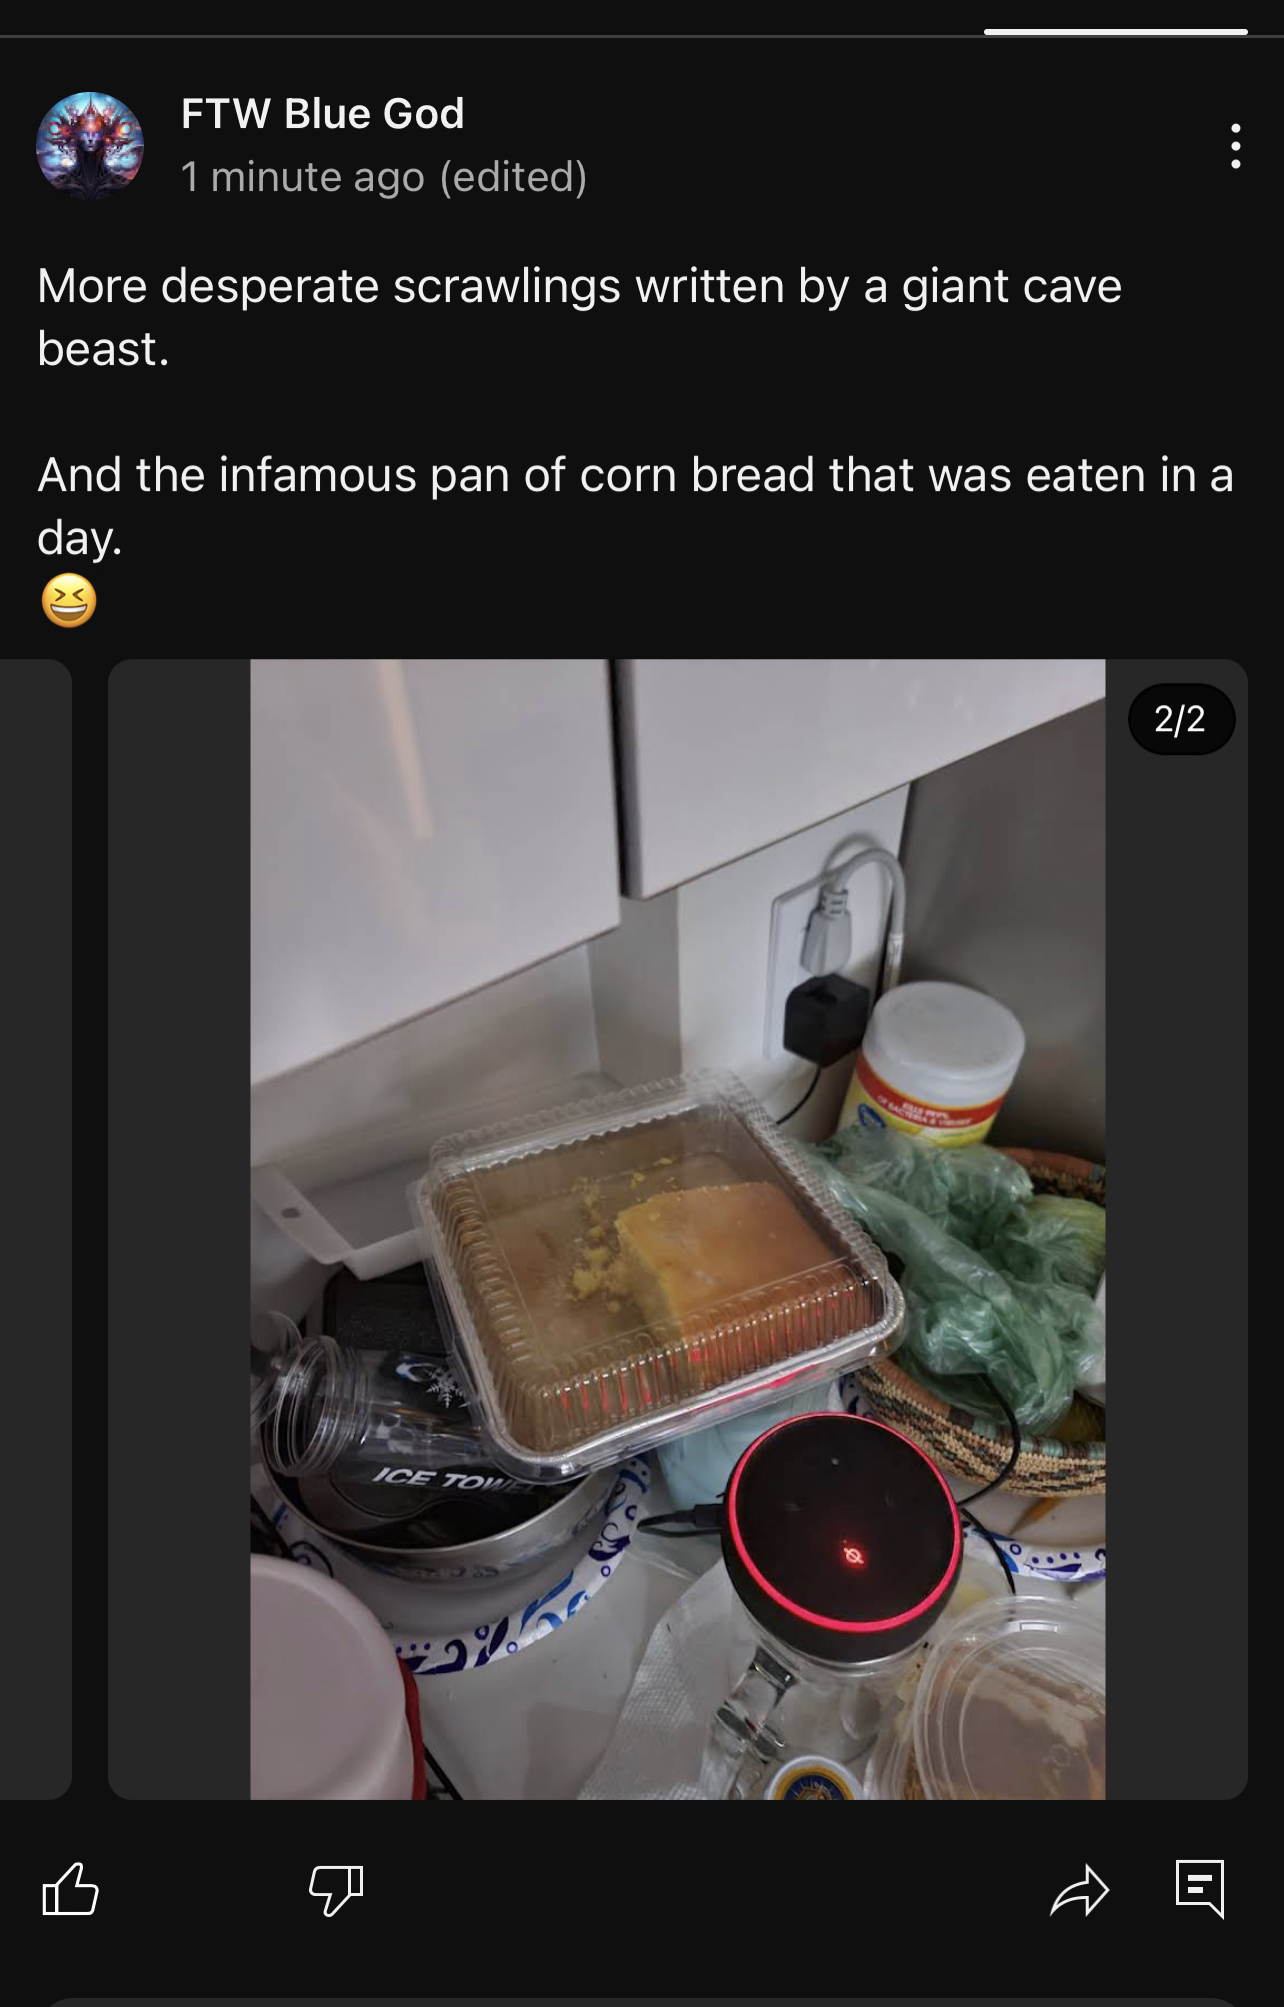Tap the white handle bar at top
This screenshot has height=2007, width=1284.
[1116, 32]
